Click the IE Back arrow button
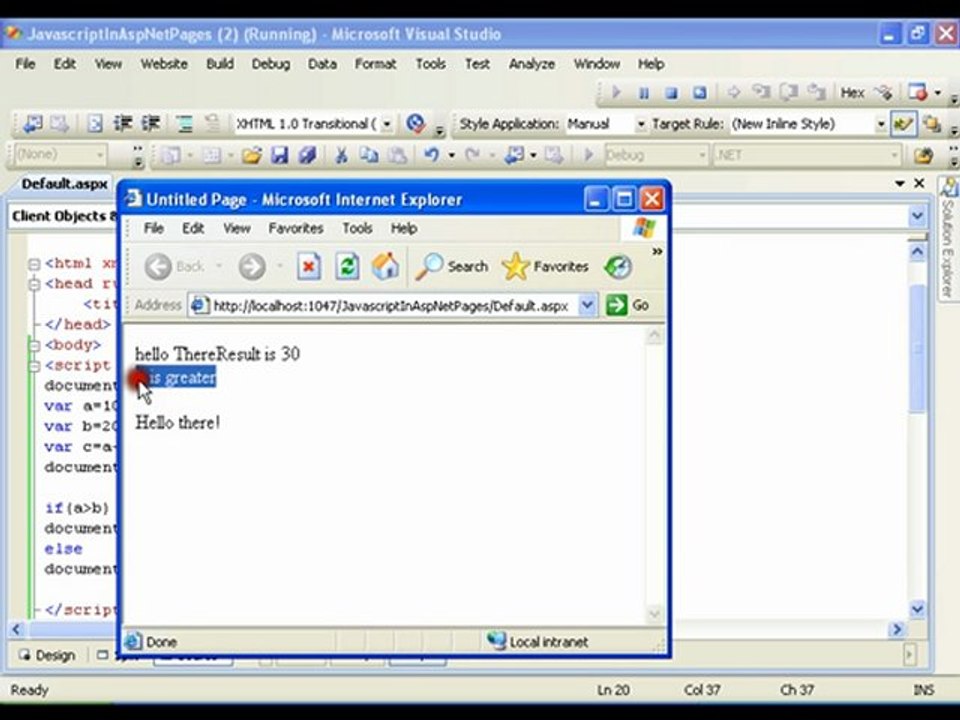This screenshot has width=960, height=720. (159, 267)
